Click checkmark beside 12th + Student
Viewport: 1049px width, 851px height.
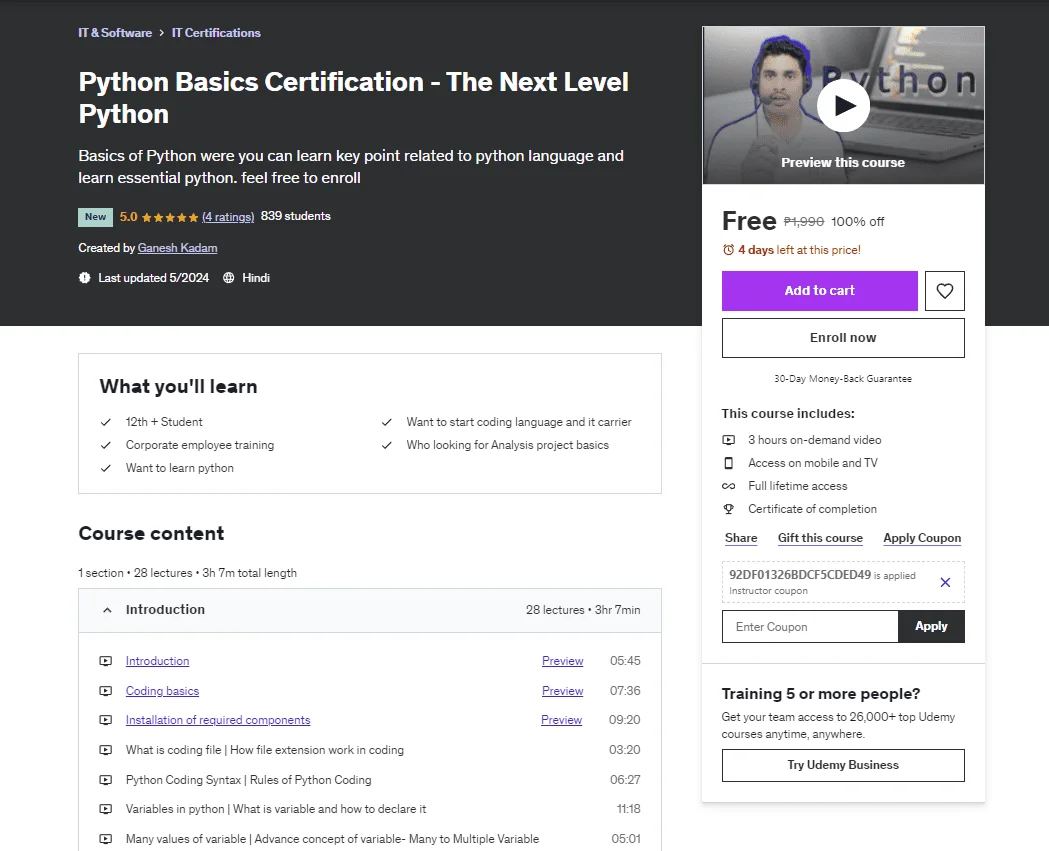pyautogui.click(x=106, y=422)
